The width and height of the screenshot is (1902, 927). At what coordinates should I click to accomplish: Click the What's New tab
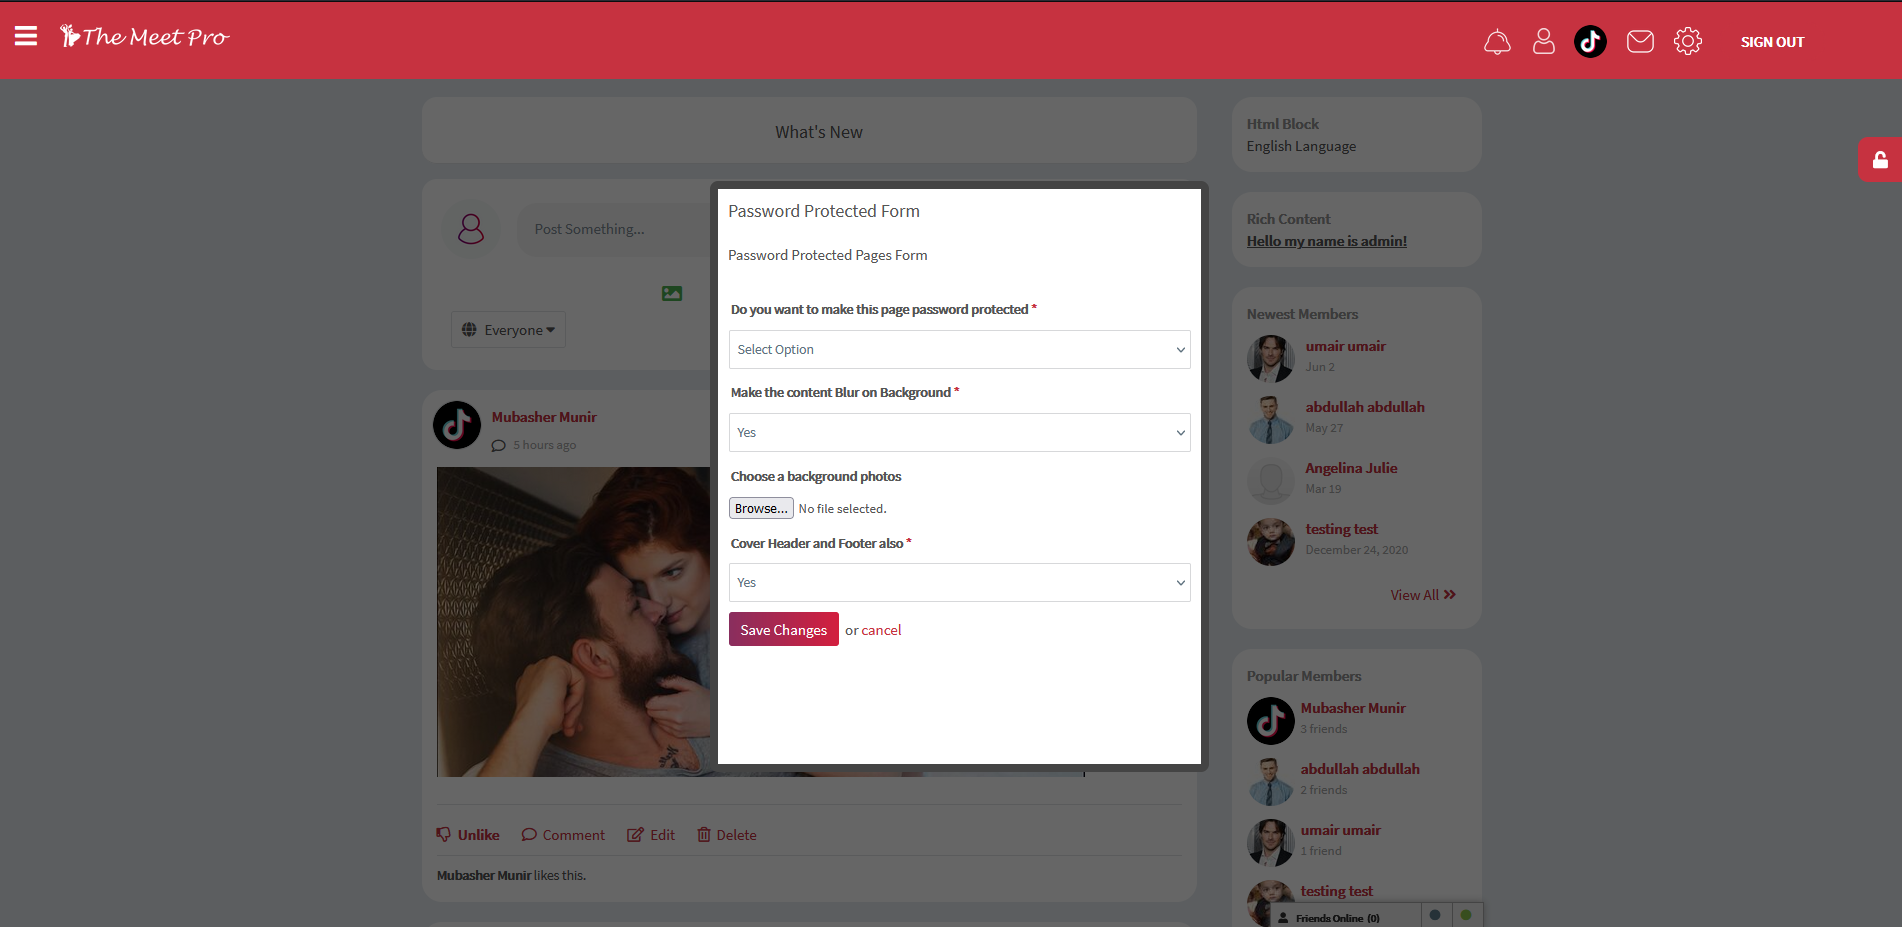coord(819,132)
